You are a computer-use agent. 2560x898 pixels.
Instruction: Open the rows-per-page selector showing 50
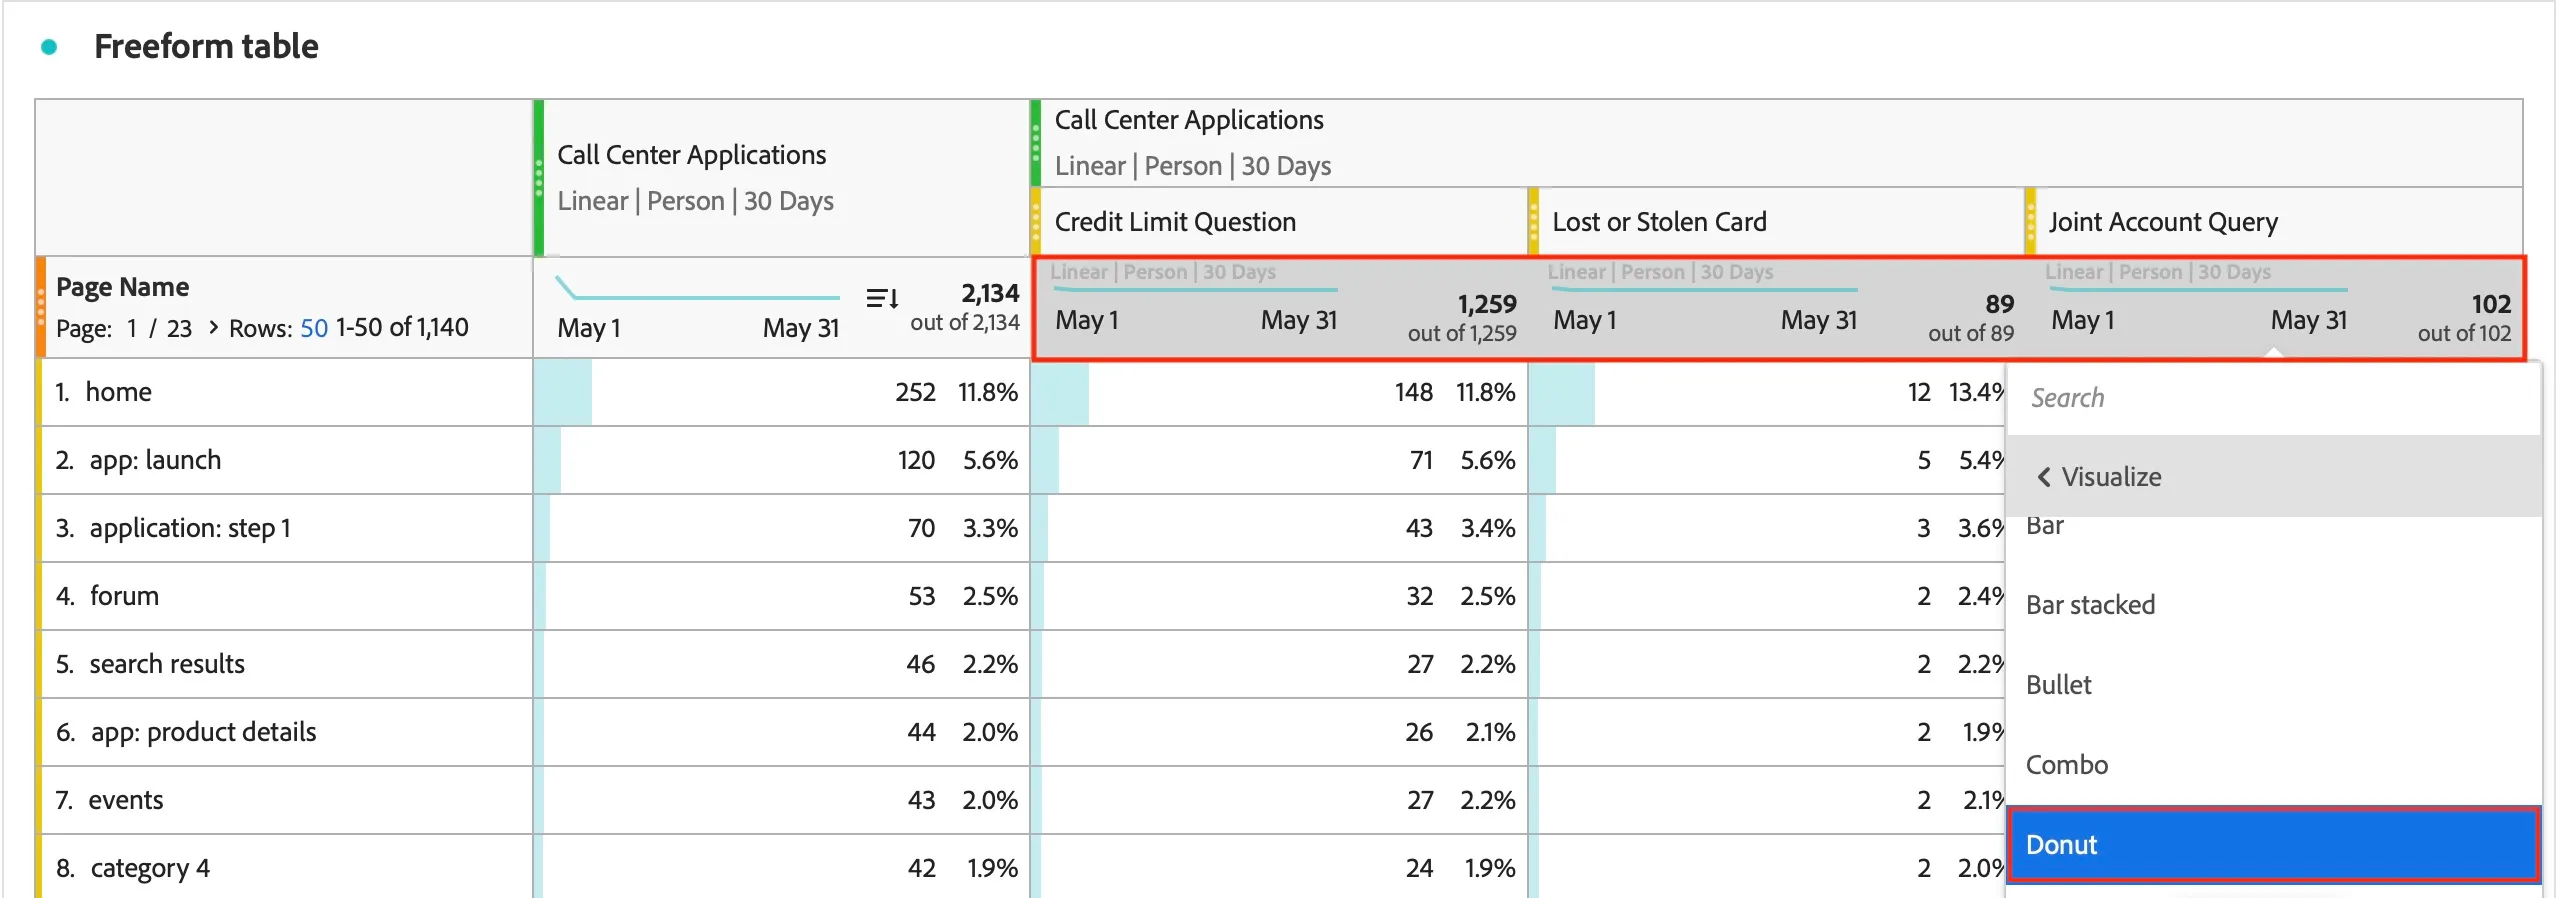314,328
